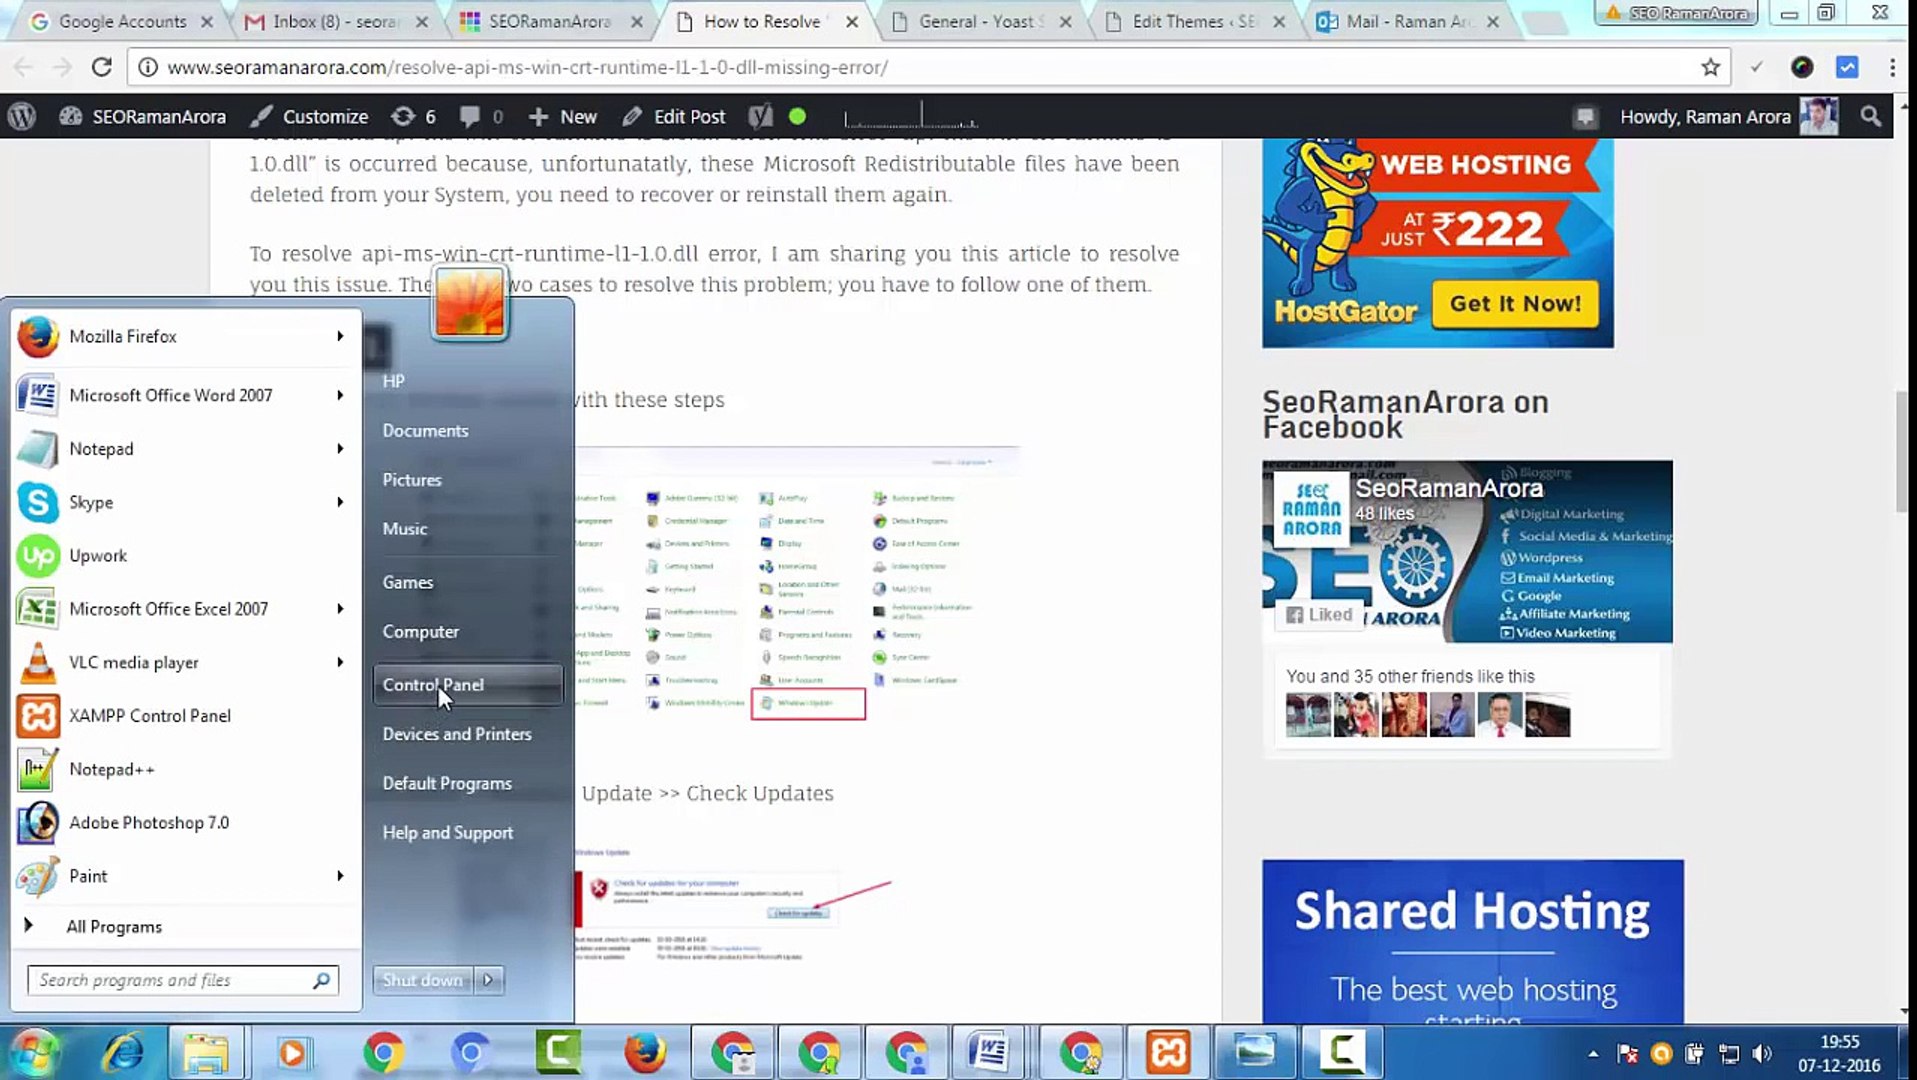Click Get It Now on HostGator ad
This screenshot has height=1080, width=1917.
1515,304
